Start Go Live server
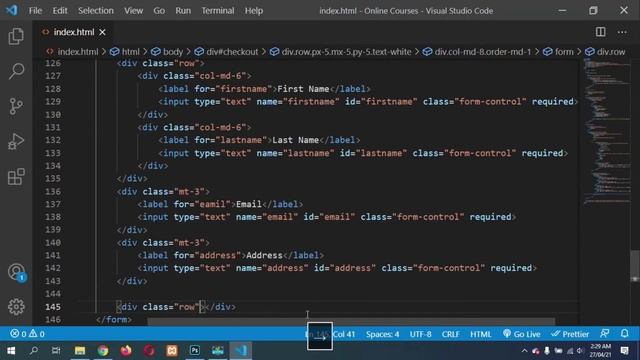 [x=521, y=334]
